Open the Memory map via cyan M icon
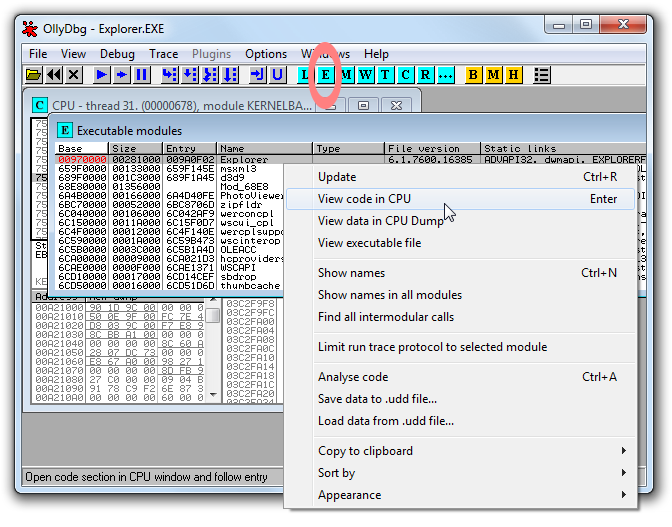This screenshot has height=527, width=672. click(346, 75)
